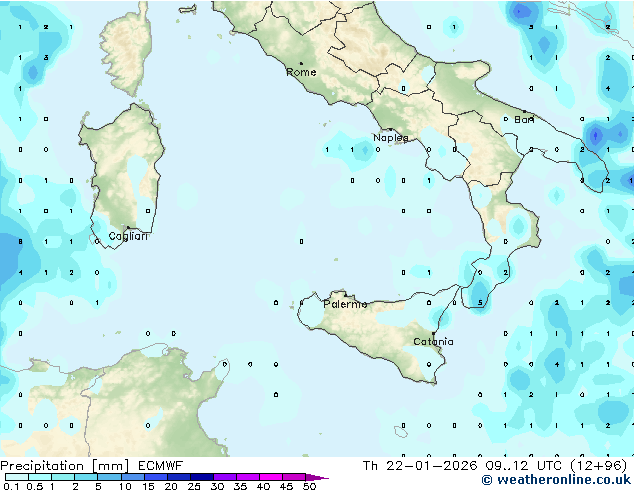Pick the legend swatch between 0.1 and 0.5
Image resolution: width=634 pixels, height=490 pixels.
point(17,477)
